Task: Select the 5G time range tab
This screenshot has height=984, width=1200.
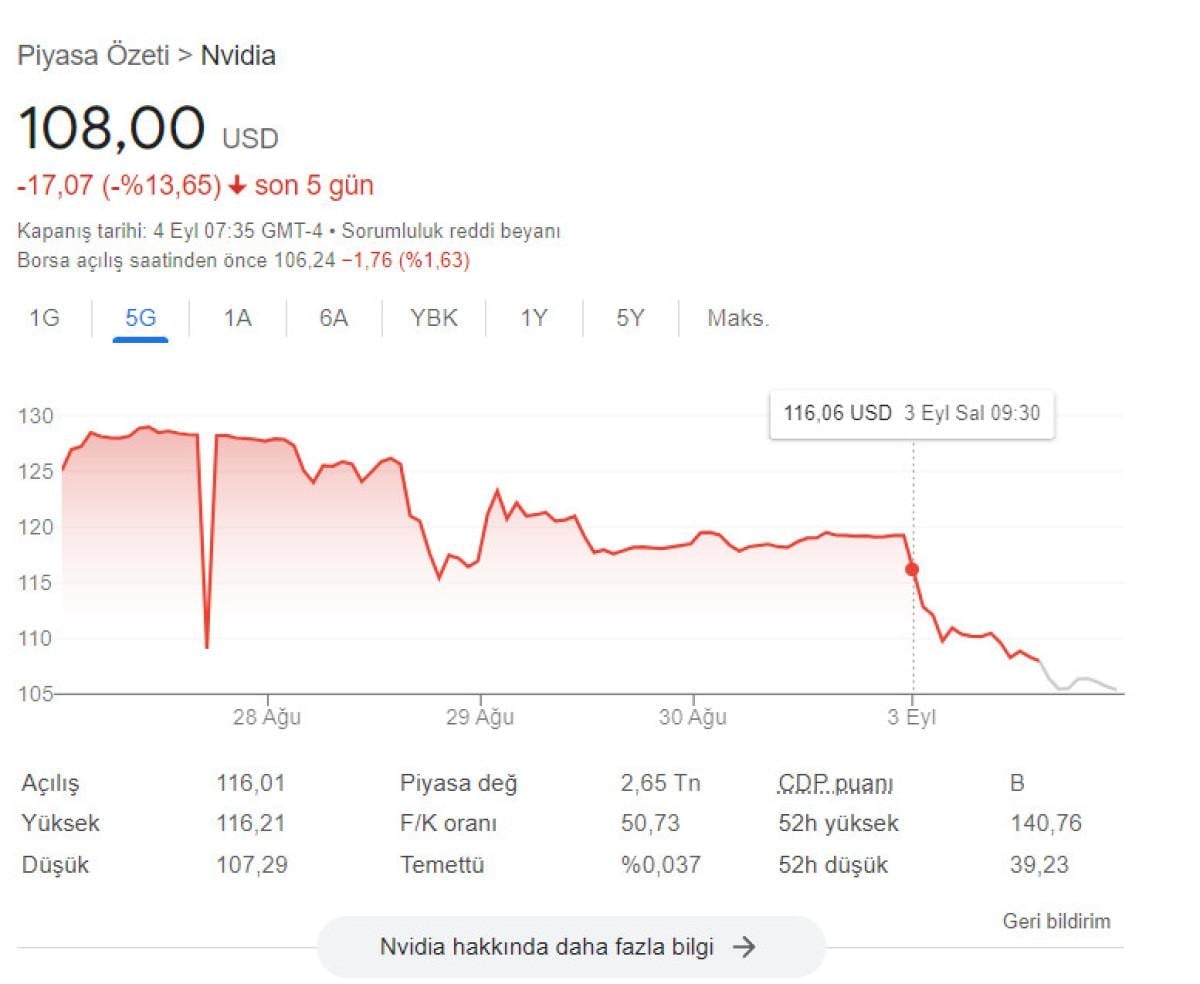Action: coord(140,318)
